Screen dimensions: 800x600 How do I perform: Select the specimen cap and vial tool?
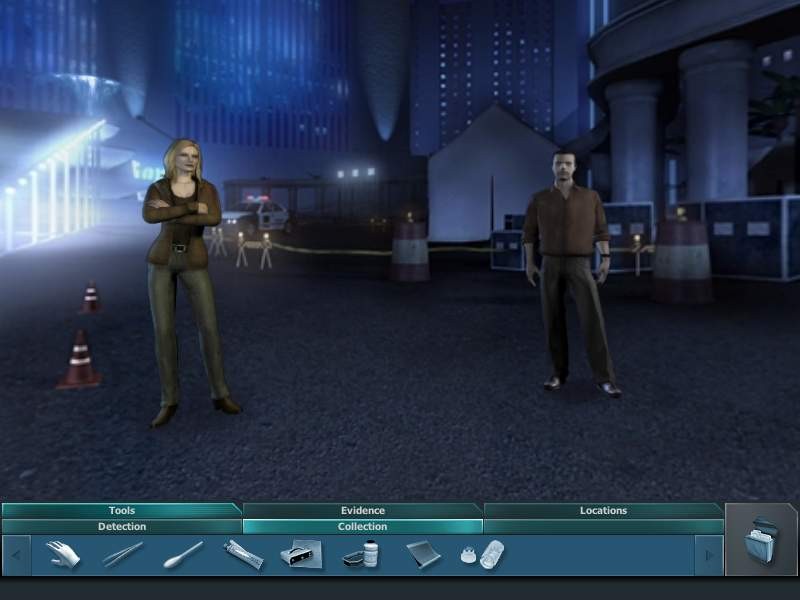[483, 554]
